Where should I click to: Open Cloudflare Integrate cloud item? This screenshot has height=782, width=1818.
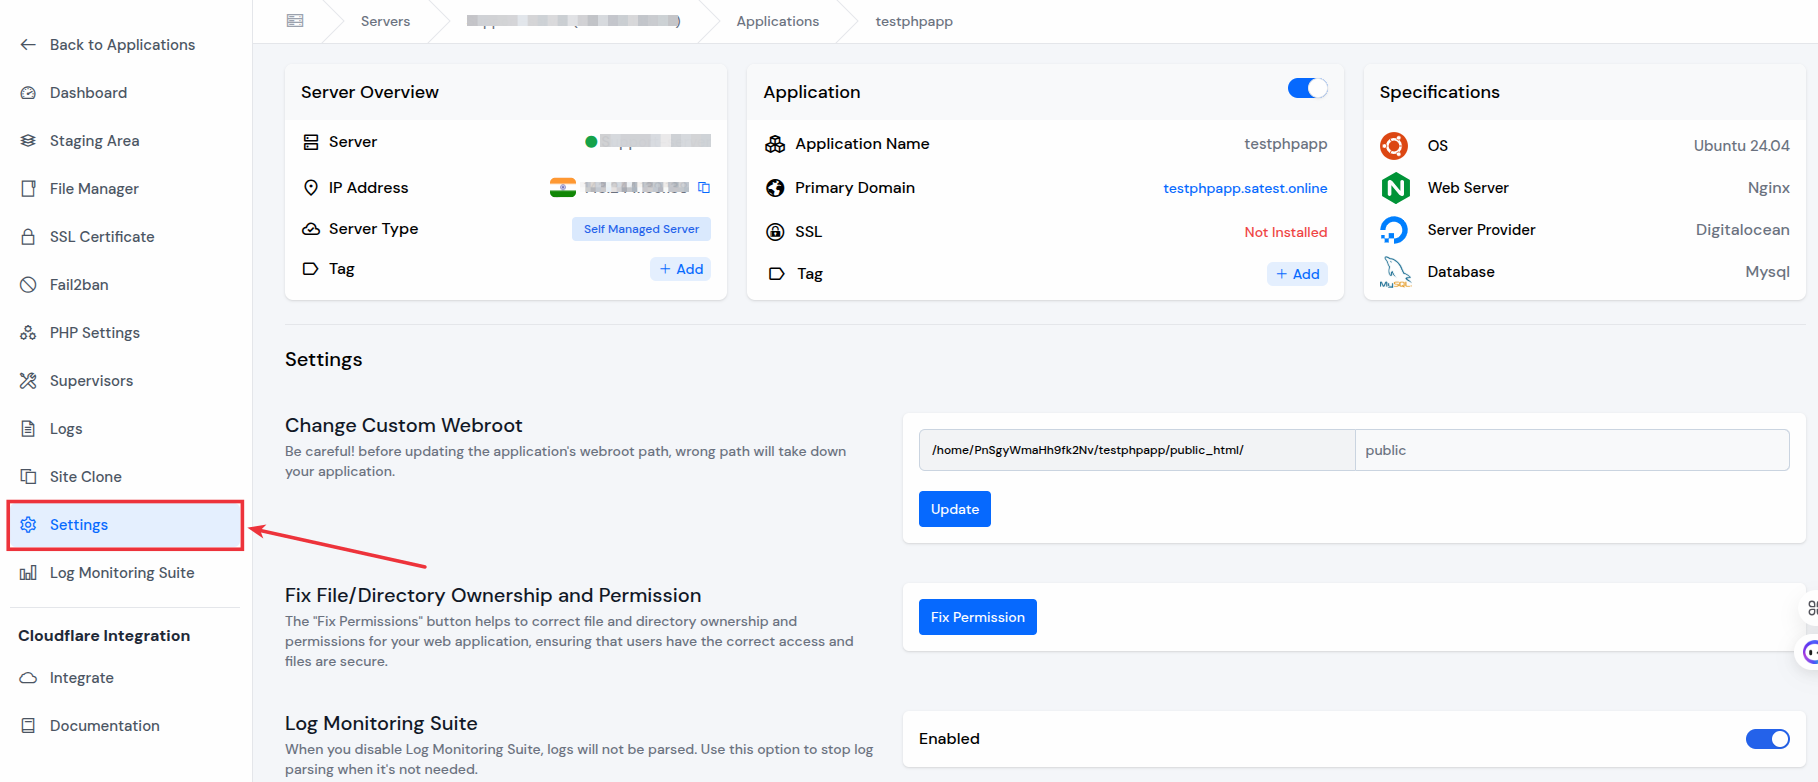point(81,678)
